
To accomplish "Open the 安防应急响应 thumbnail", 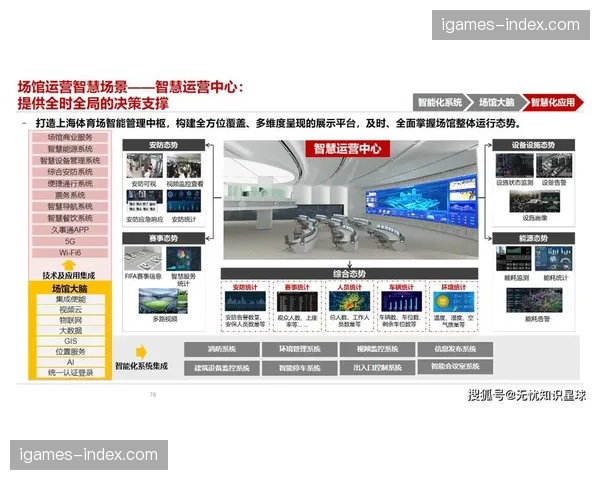I will point(145,201).
